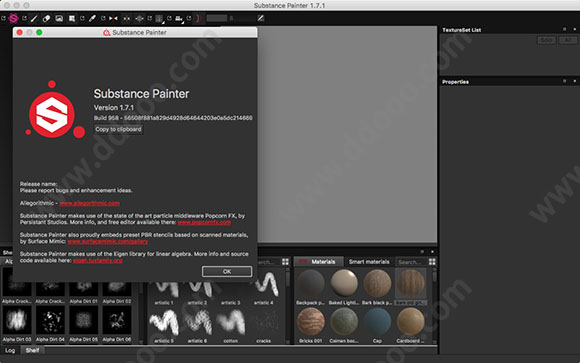580x363 pixels.
Task: Toggle grid view icon in Materials shelf
Action: [x=432, y=262]
